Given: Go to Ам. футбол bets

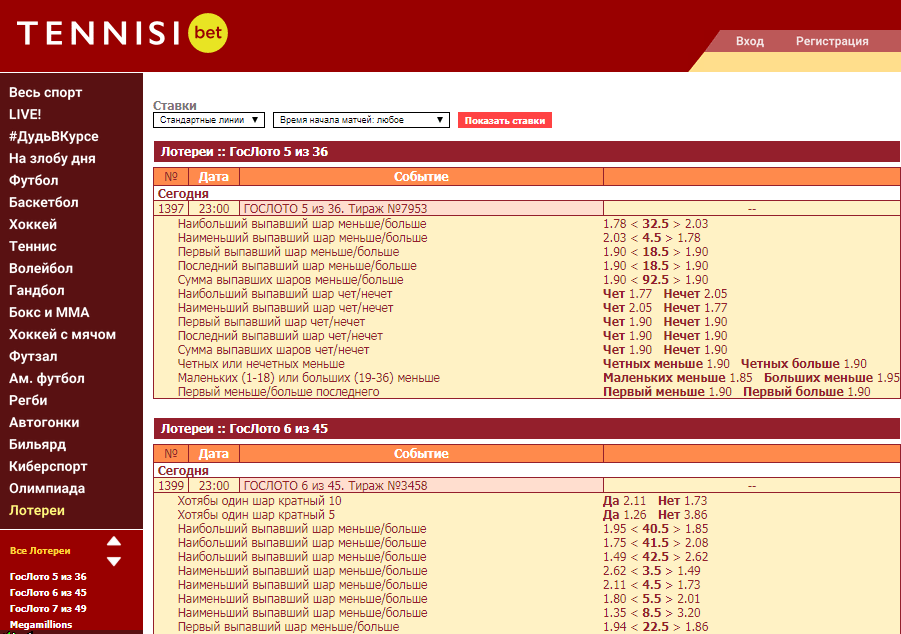Looking at the screenshot, I should click(x=47, y=378).
